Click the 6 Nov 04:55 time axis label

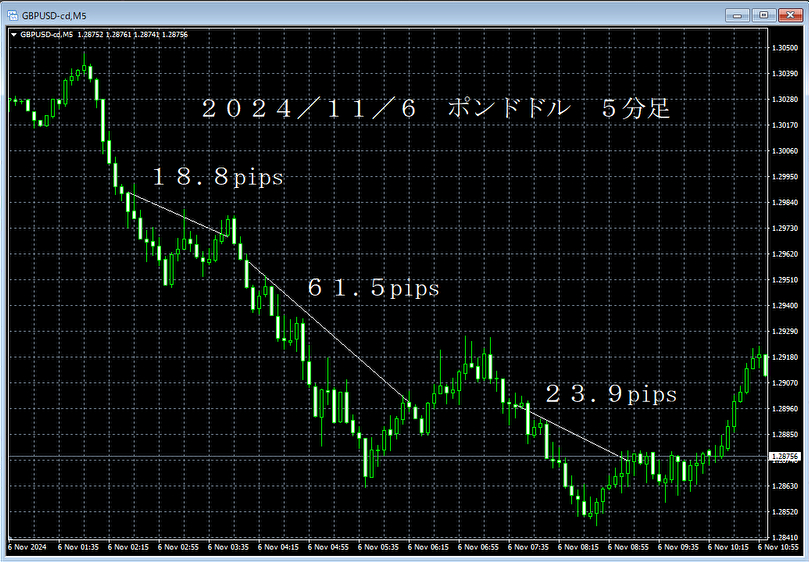pos(328,547)
